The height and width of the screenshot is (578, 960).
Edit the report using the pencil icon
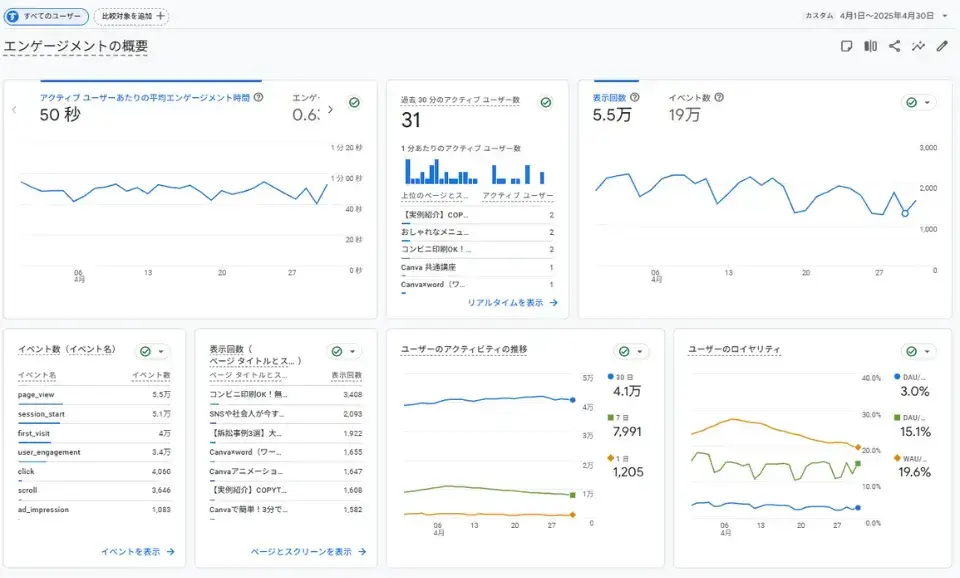tap(943, 46)
